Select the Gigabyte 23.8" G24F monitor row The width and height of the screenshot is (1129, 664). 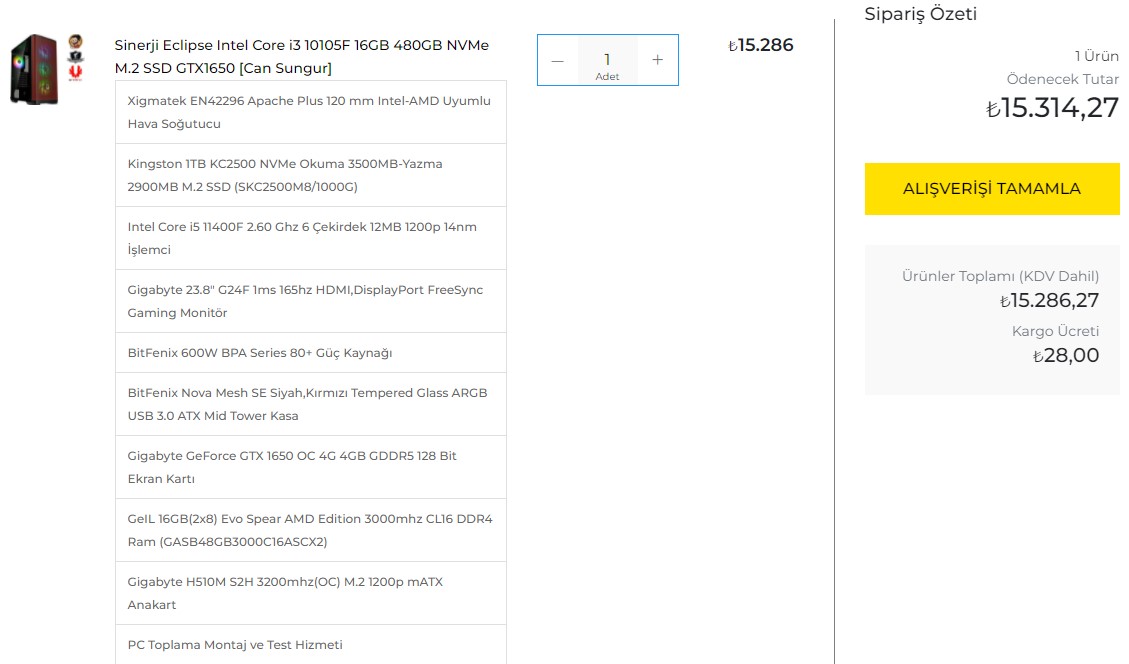pyautogui.click(x=311, y=301)
